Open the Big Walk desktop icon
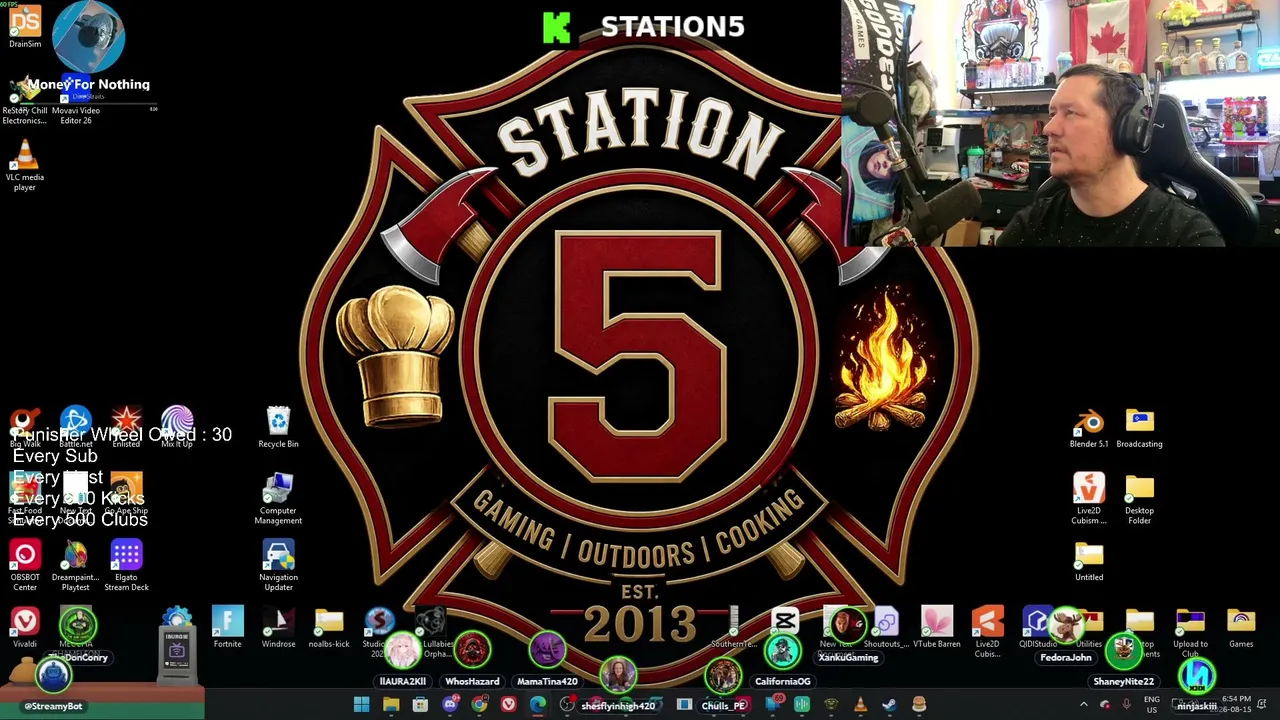The width and height of the screenshot is (1280, 720). tap(25, 427)
